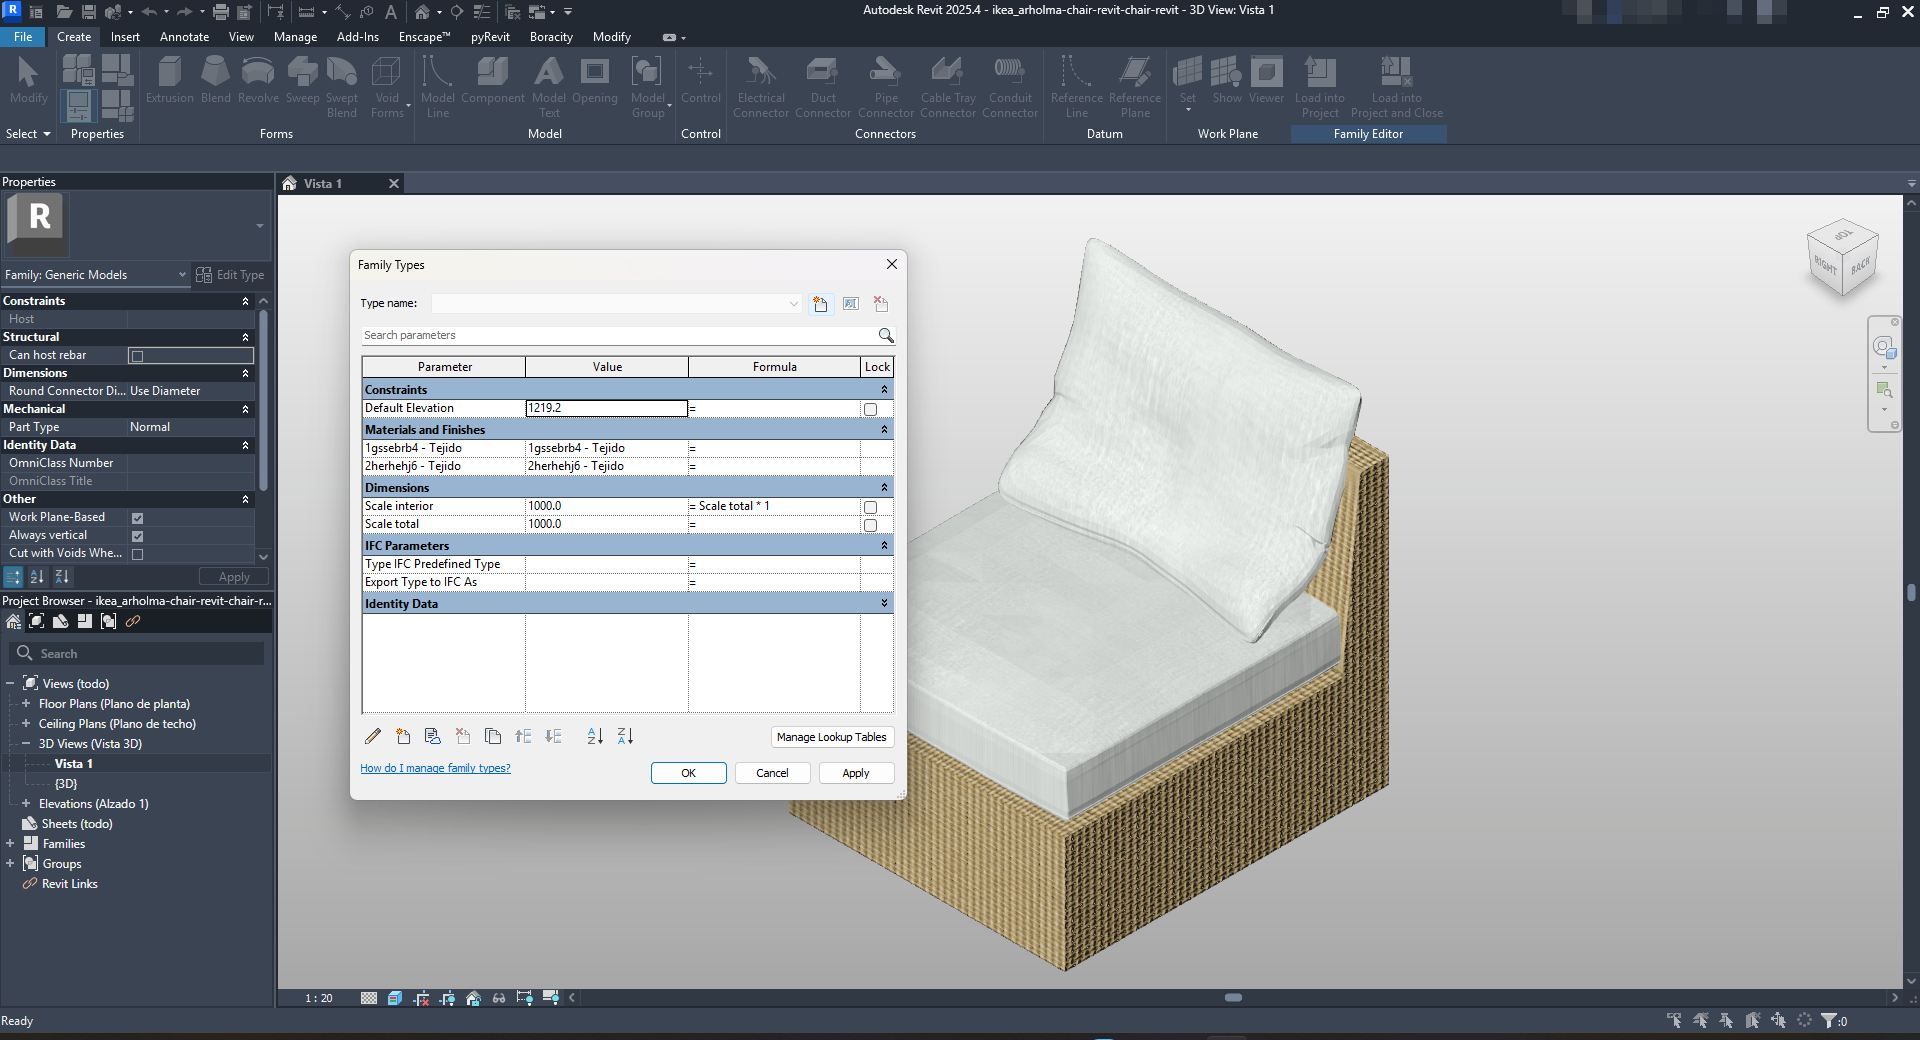Click the Reference Plane datum tool
The height and width of the screenshot is (1040, 1920).
tap(1134, 87)
